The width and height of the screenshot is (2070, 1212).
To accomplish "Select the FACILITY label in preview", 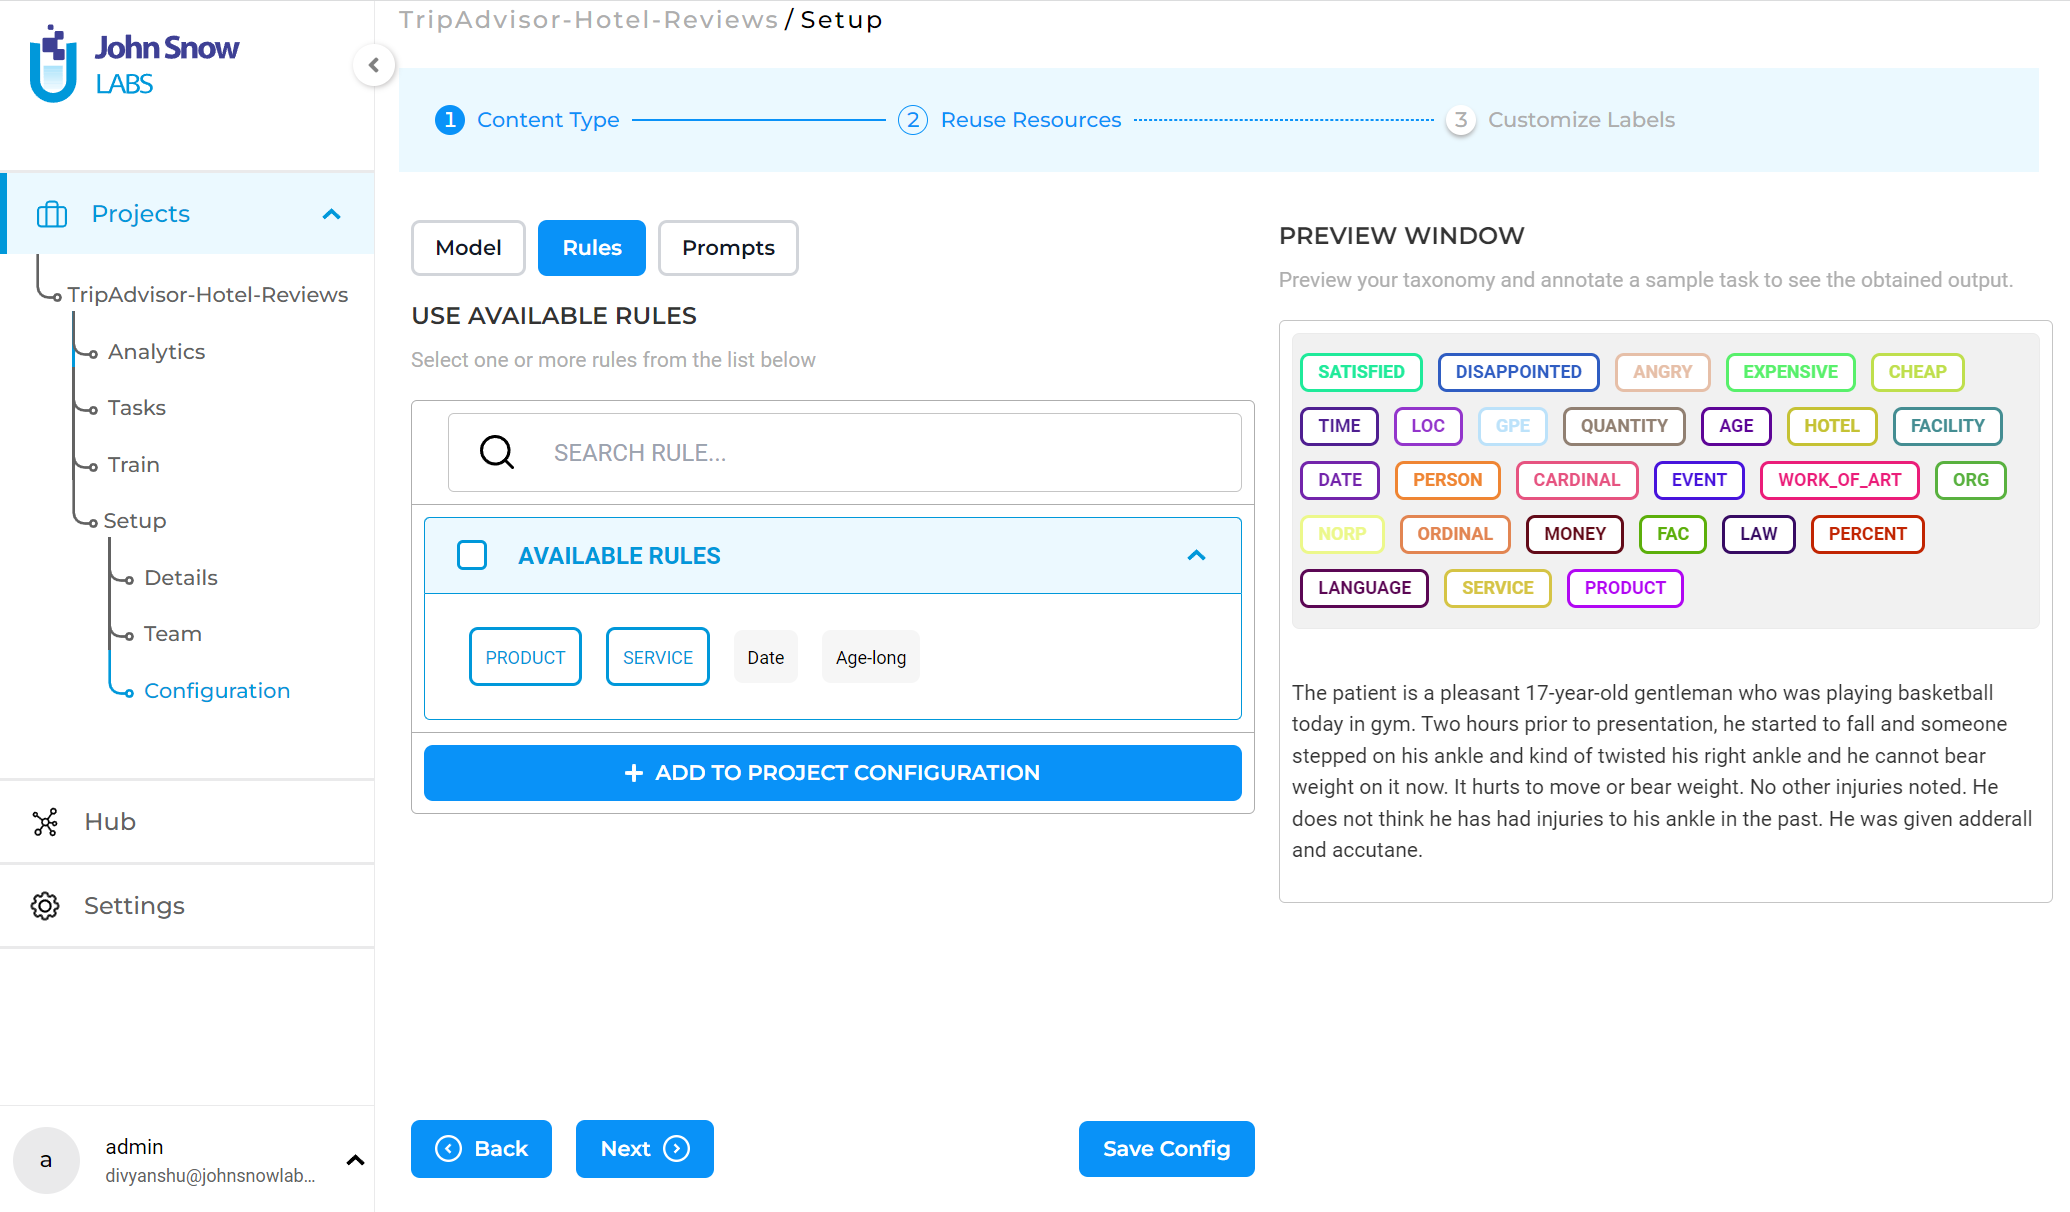I will point(1947,426).
